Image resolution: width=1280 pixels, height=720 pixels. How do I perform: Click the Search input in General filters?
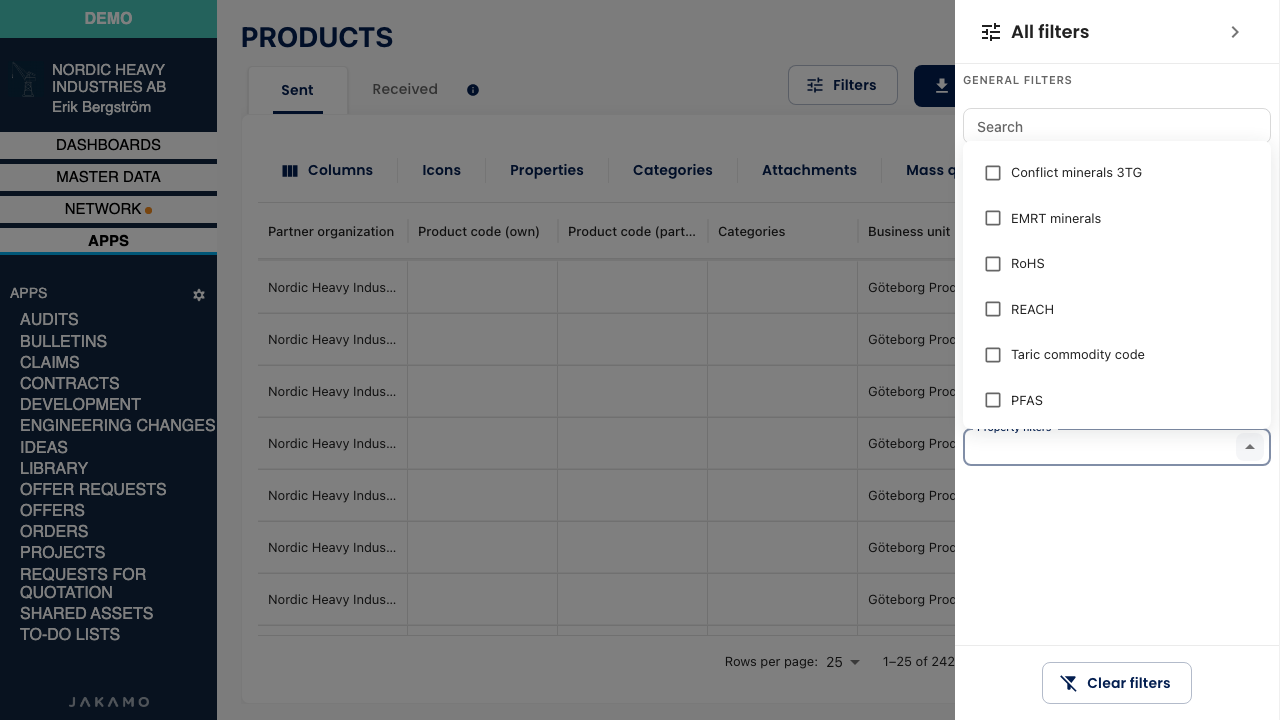[x=1117, y=127]
